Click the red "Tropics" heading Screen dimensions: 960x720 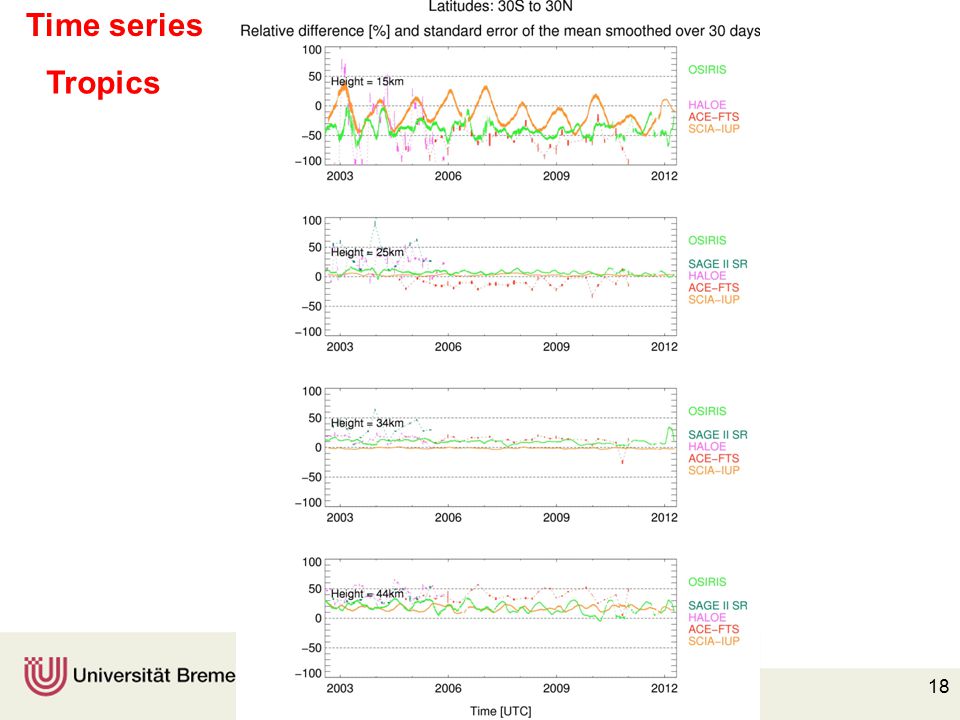103,83
